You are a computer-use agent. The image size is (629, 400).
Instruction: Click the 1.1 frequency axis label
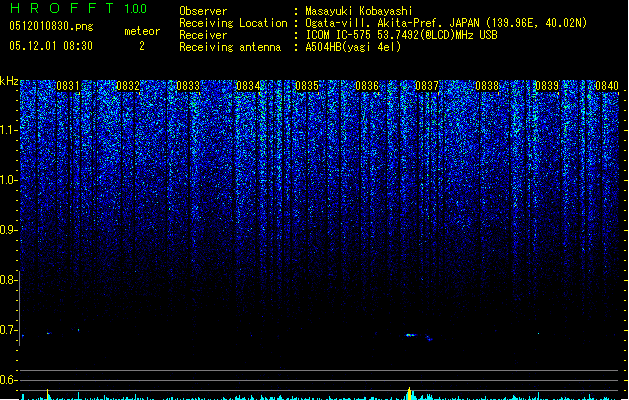(x=8, y=130)
